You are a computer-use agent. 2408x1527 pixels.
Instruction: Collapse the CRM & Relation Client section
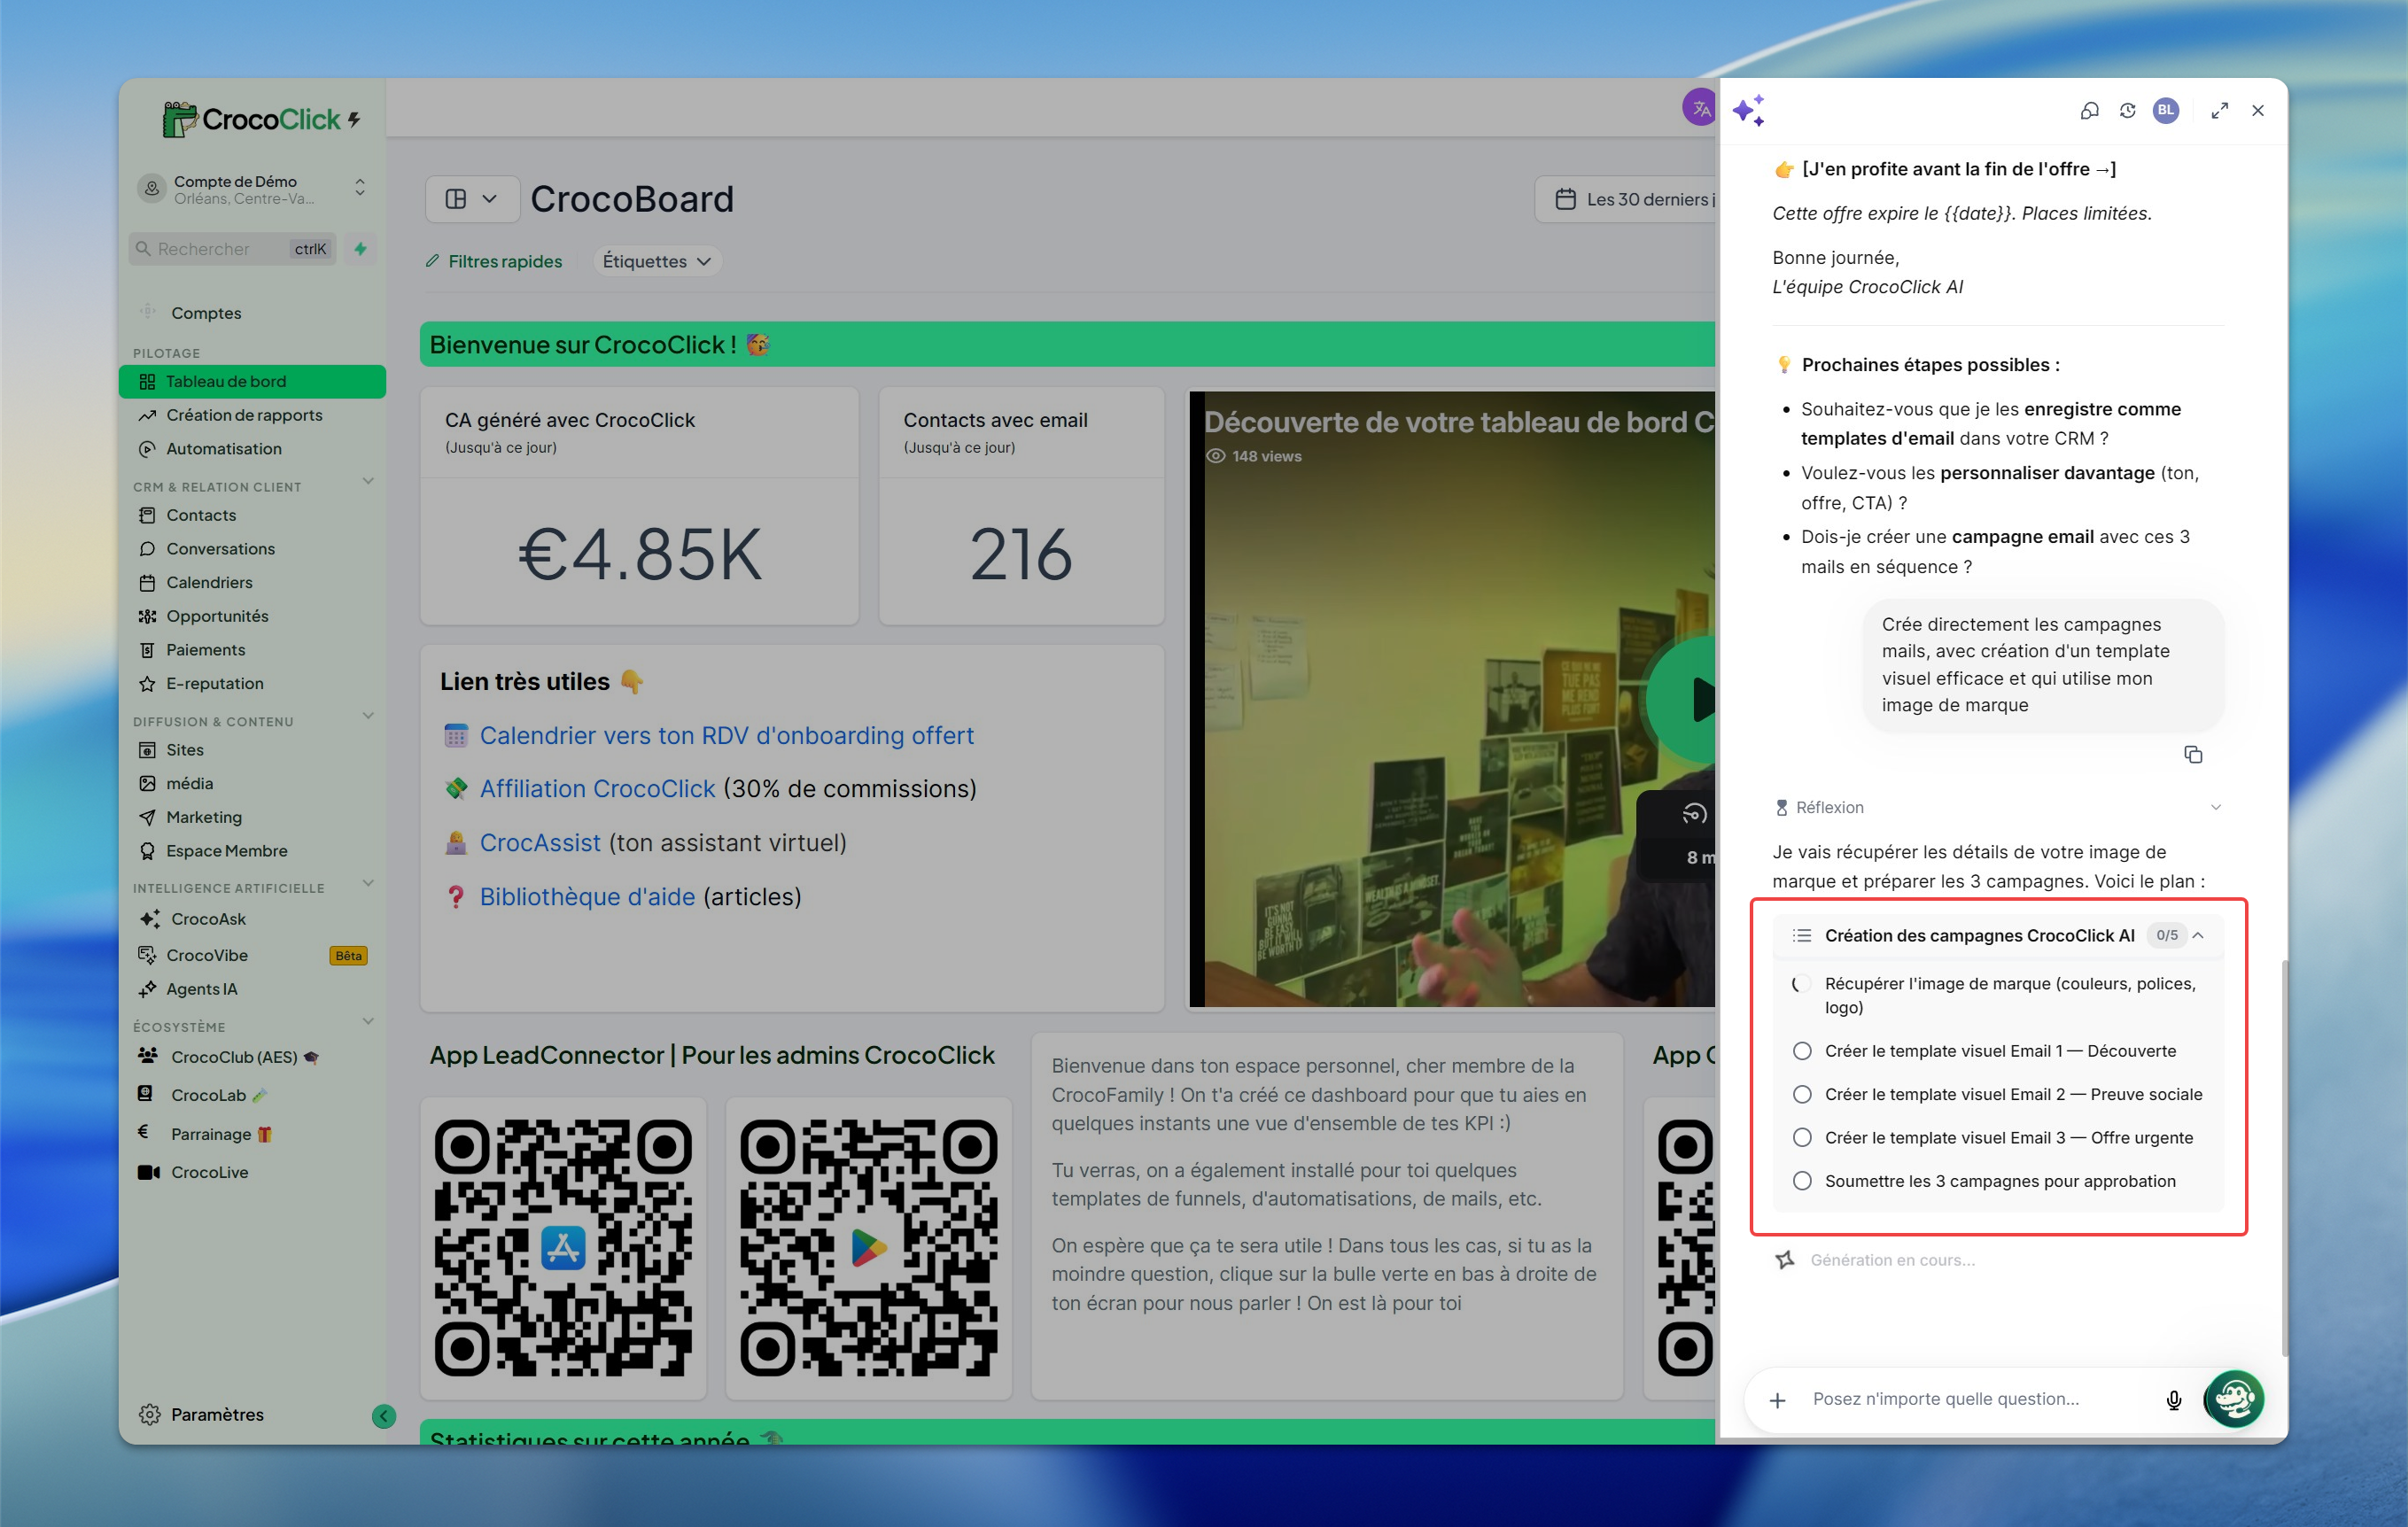coord(368,482)
